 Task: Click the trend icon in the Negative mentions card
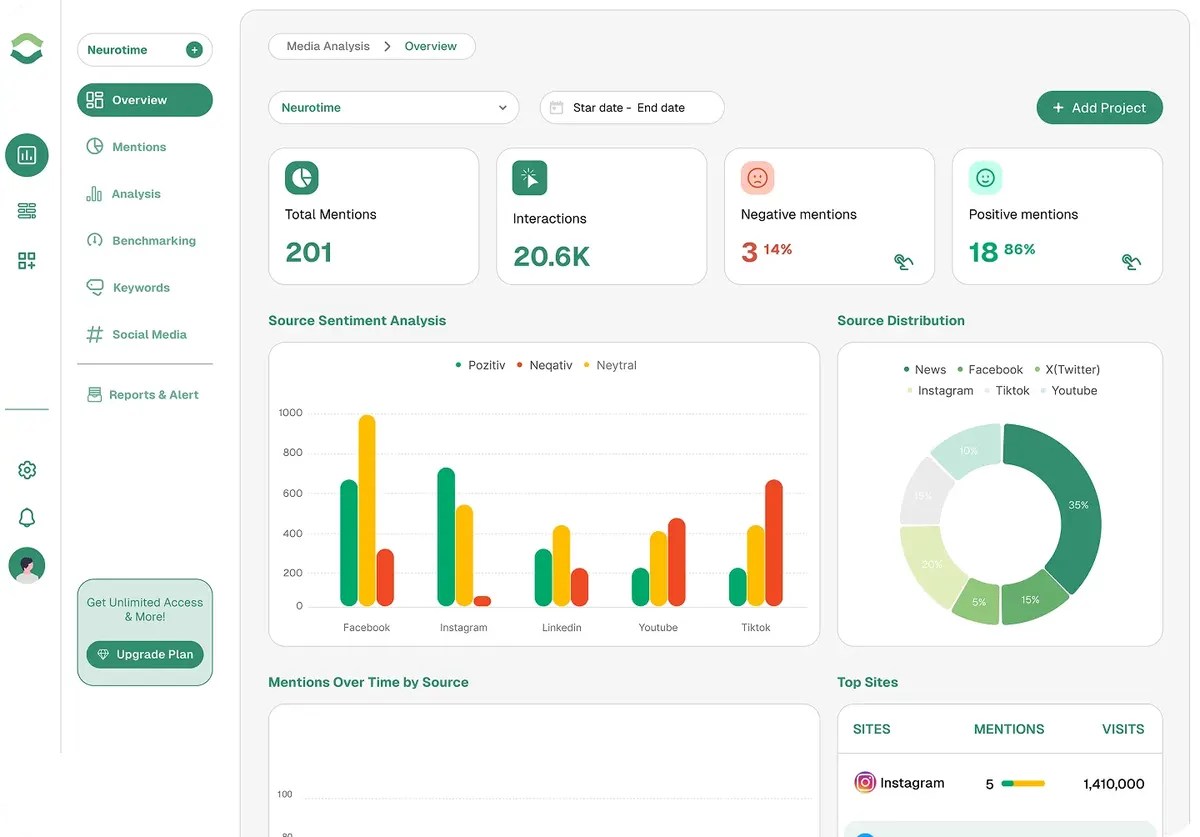pyautogui.click(x=903, y=262)
